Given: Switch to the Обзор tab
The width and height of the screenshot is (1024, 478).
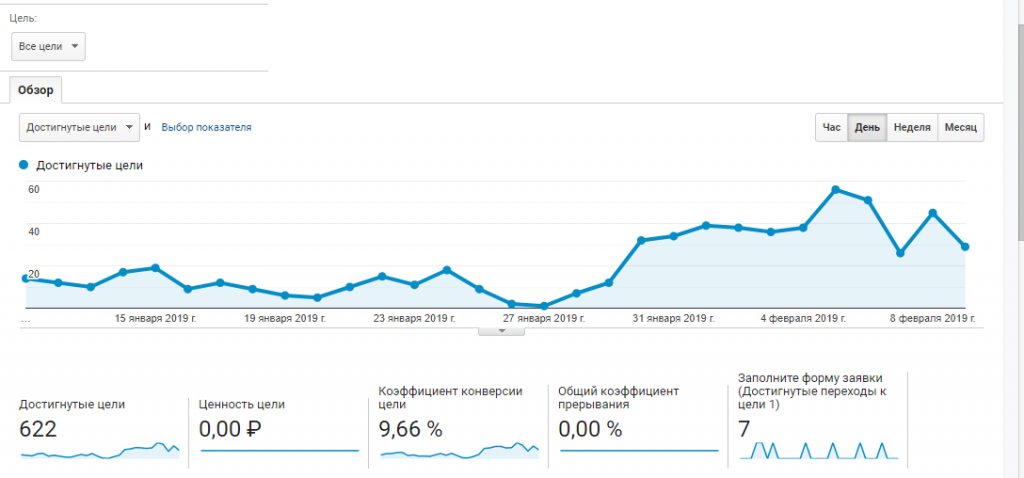Looking at the screenshot, I should [x=36, y=90].
